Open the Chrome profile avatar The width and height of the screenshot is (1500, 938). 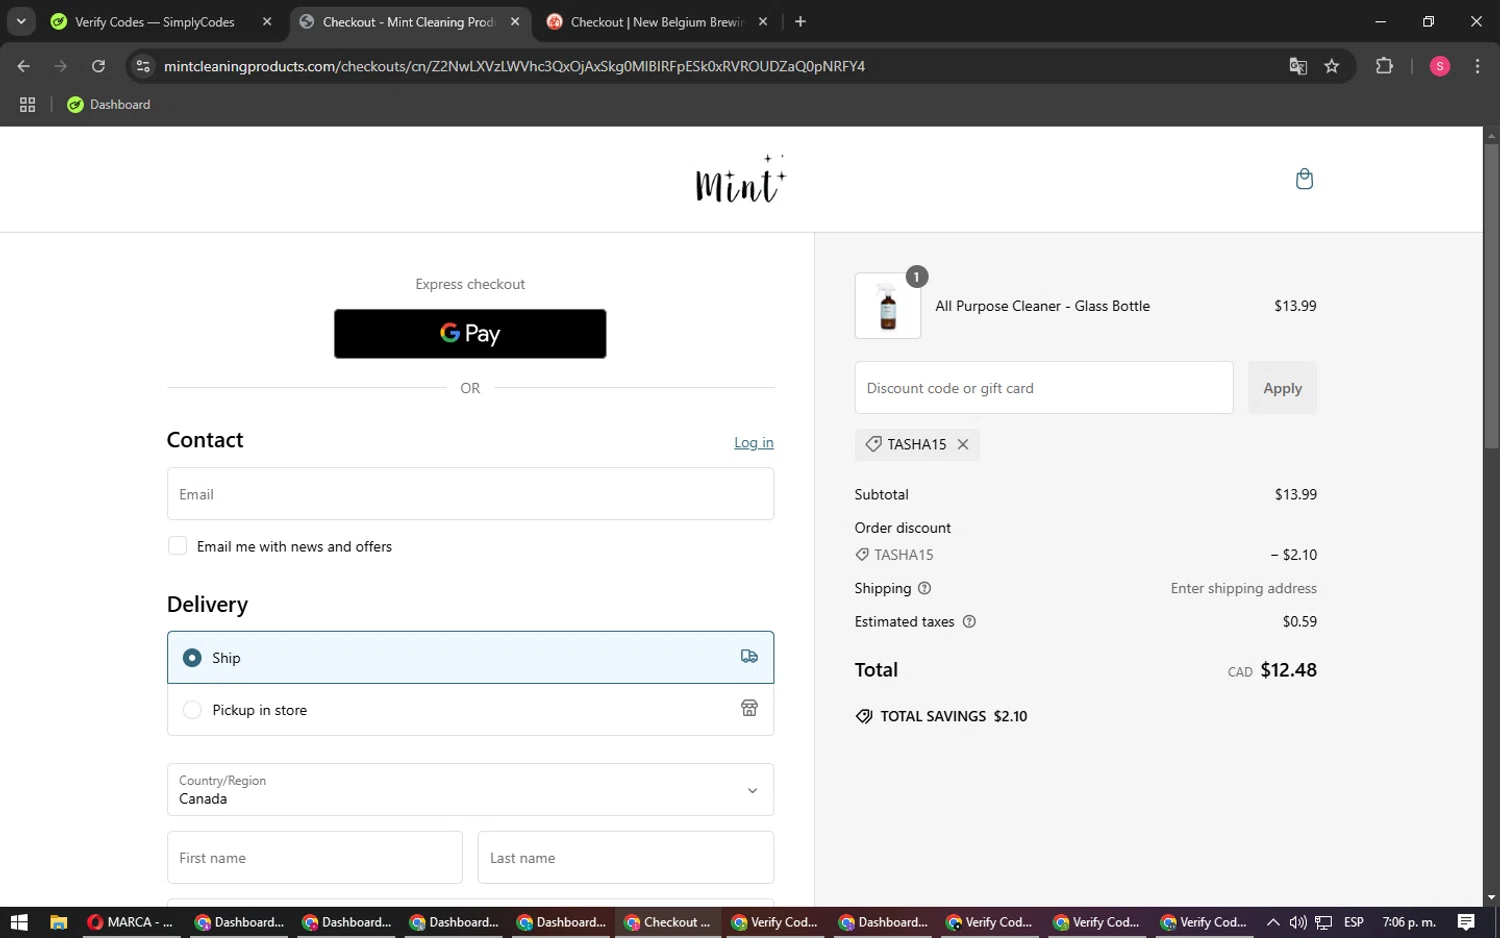1440,66
